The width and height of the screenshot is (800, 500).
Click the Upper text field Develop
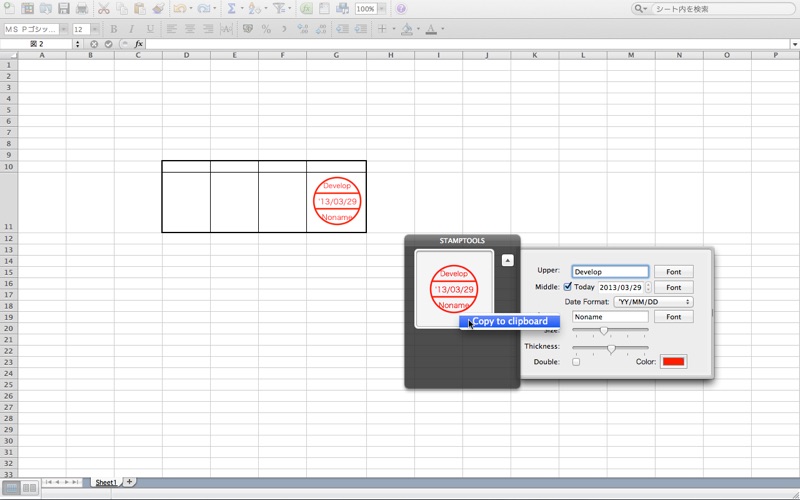pos(610,272)
